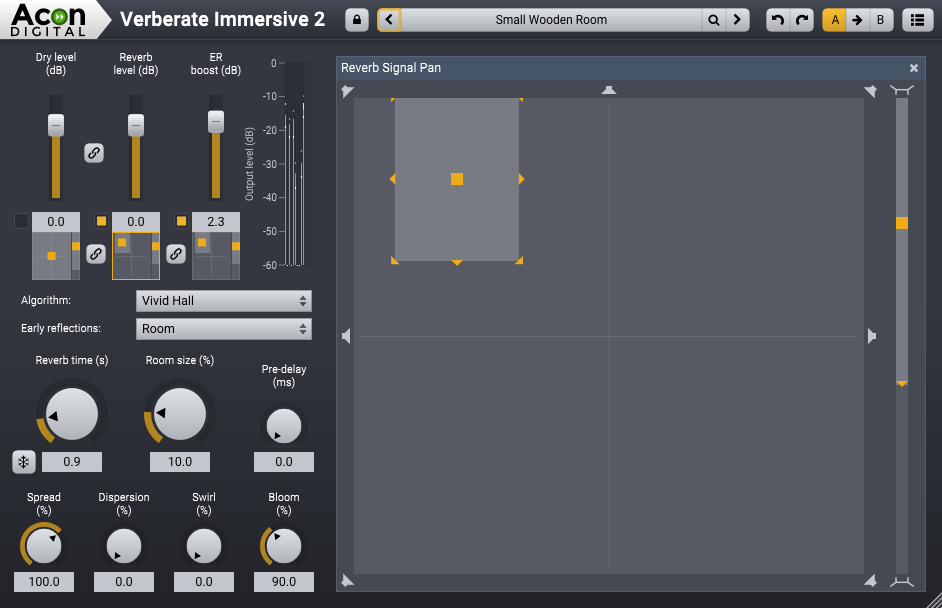Freeze the reverb with the snowflake icon
This screenshot has width=942, height=608.
point(23,462)
